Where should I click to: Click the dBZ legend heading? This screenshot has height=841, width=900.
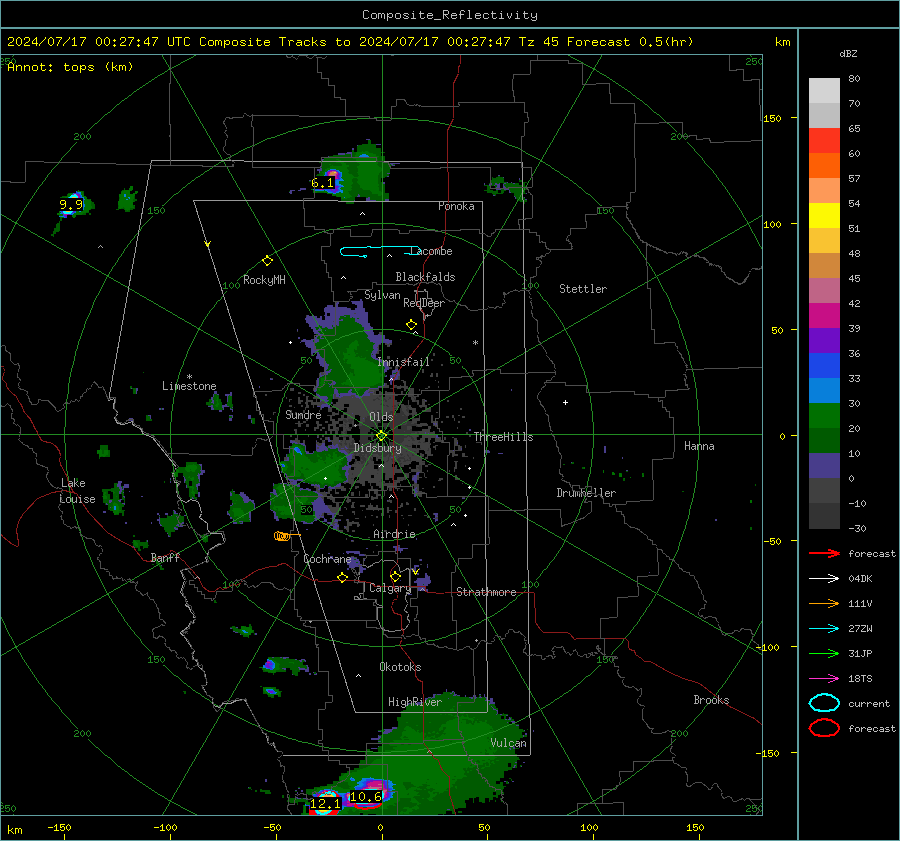848,54
